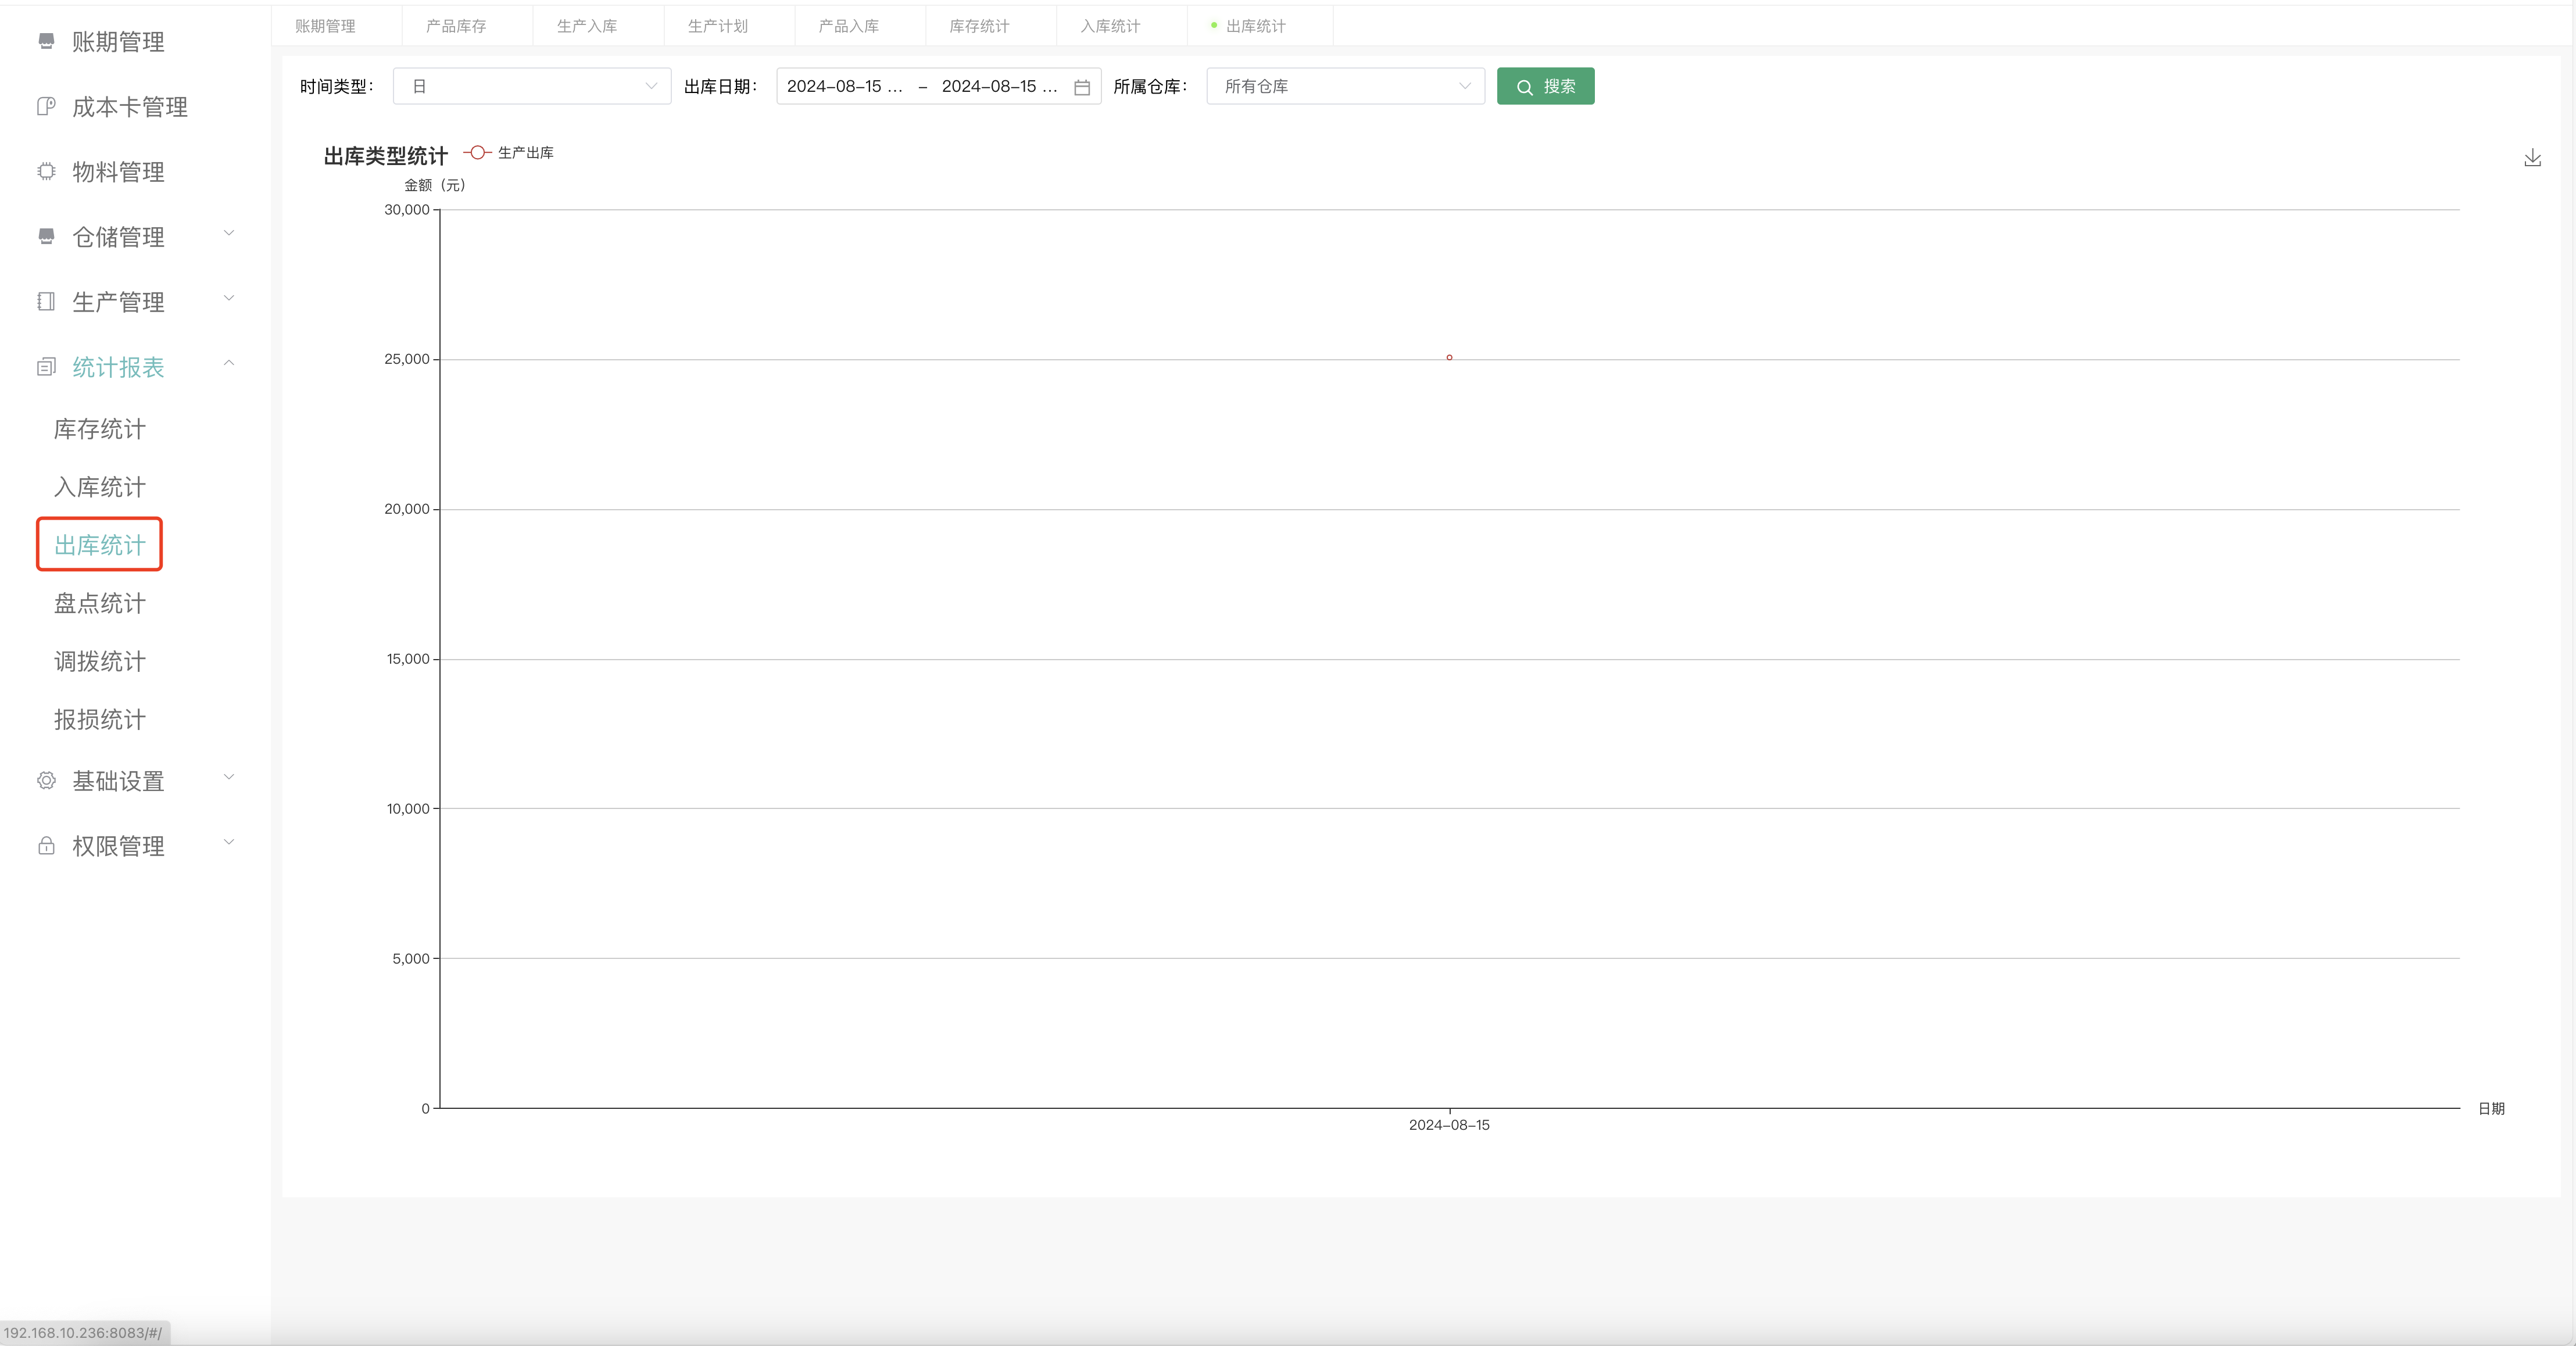Click the 账期管理 sidebar icon
Screen dimensions: 2576x1346
[46, 41]
